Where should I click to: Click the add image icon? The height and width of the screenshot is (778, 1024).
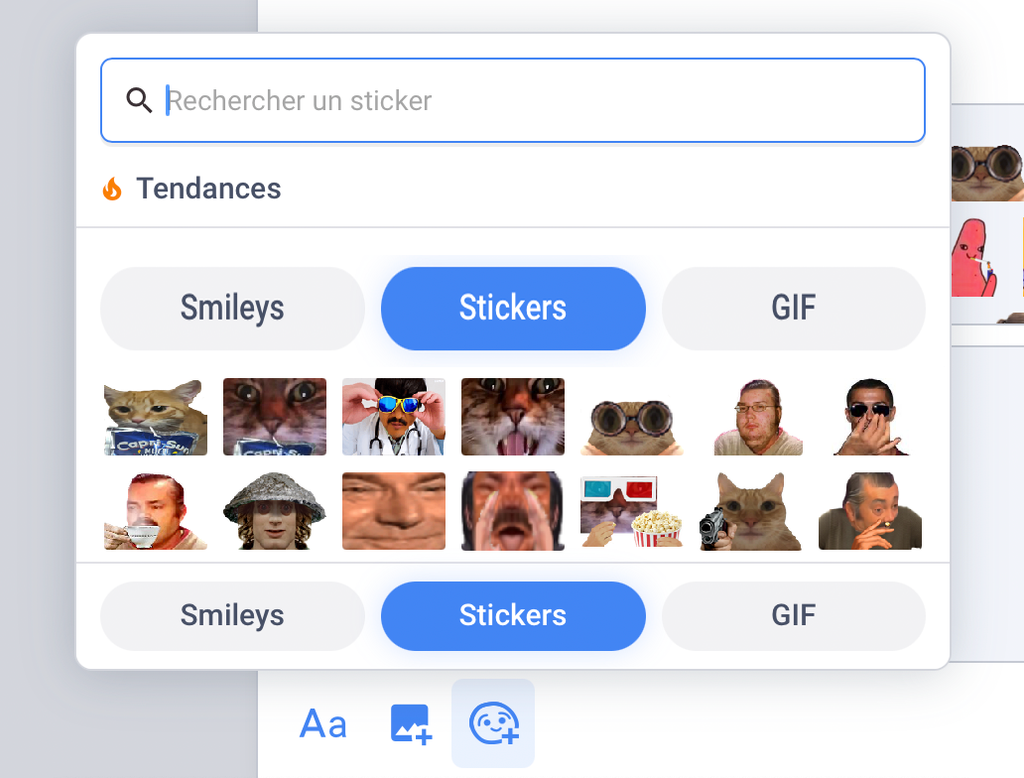[410, 724]
